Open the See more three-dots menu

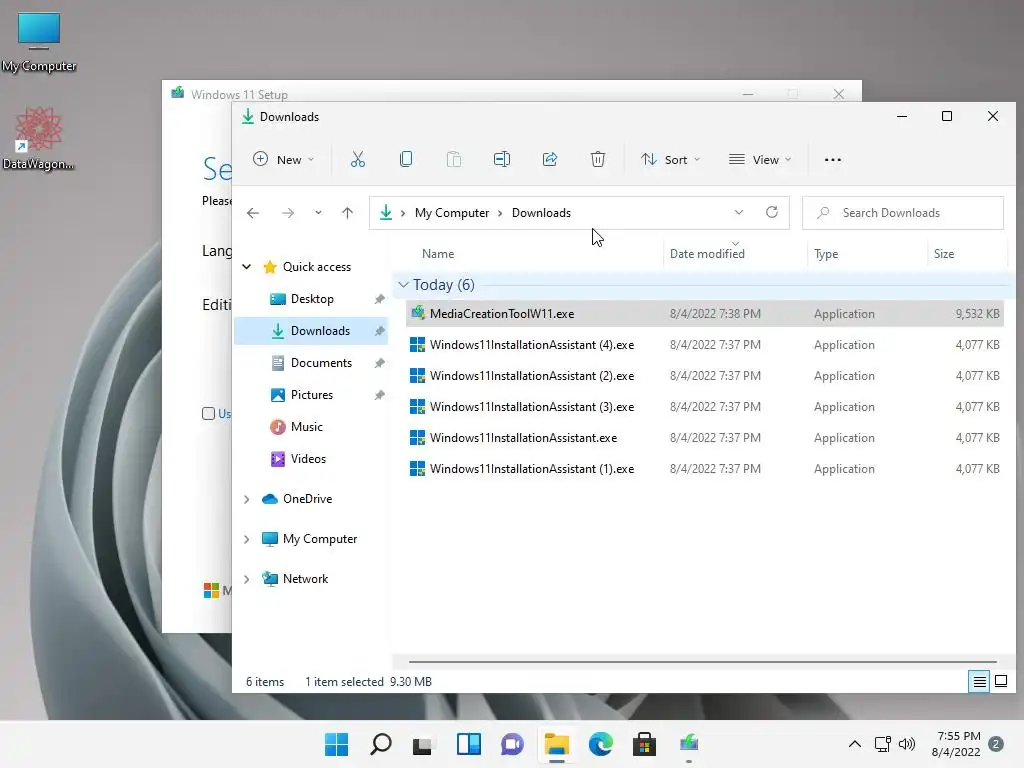833,160
